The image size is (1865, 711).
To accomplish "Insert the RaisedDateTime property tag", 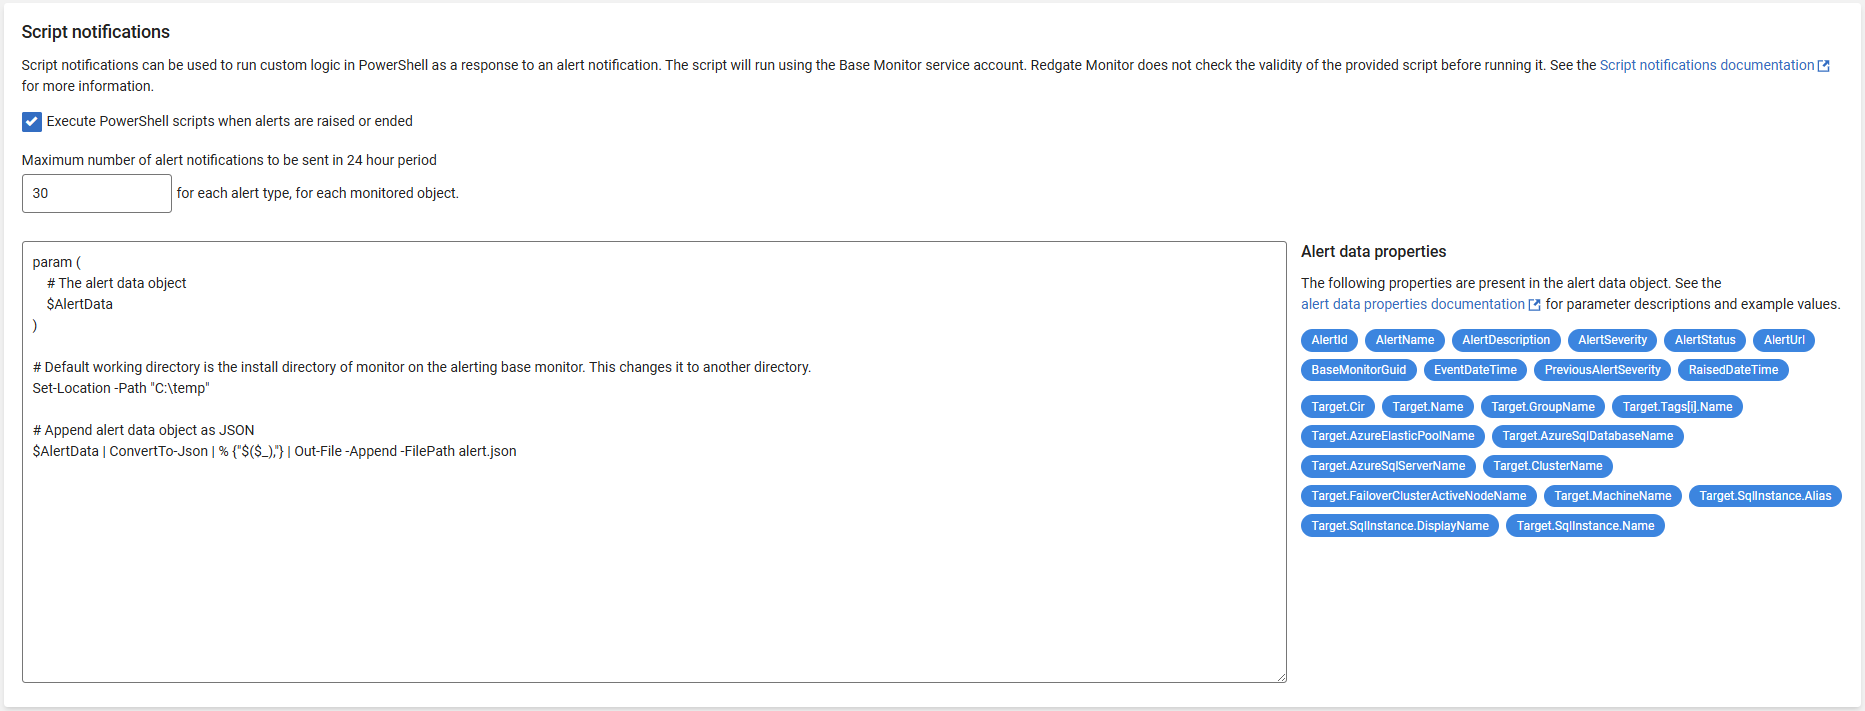I will (x=1733, y=371).
